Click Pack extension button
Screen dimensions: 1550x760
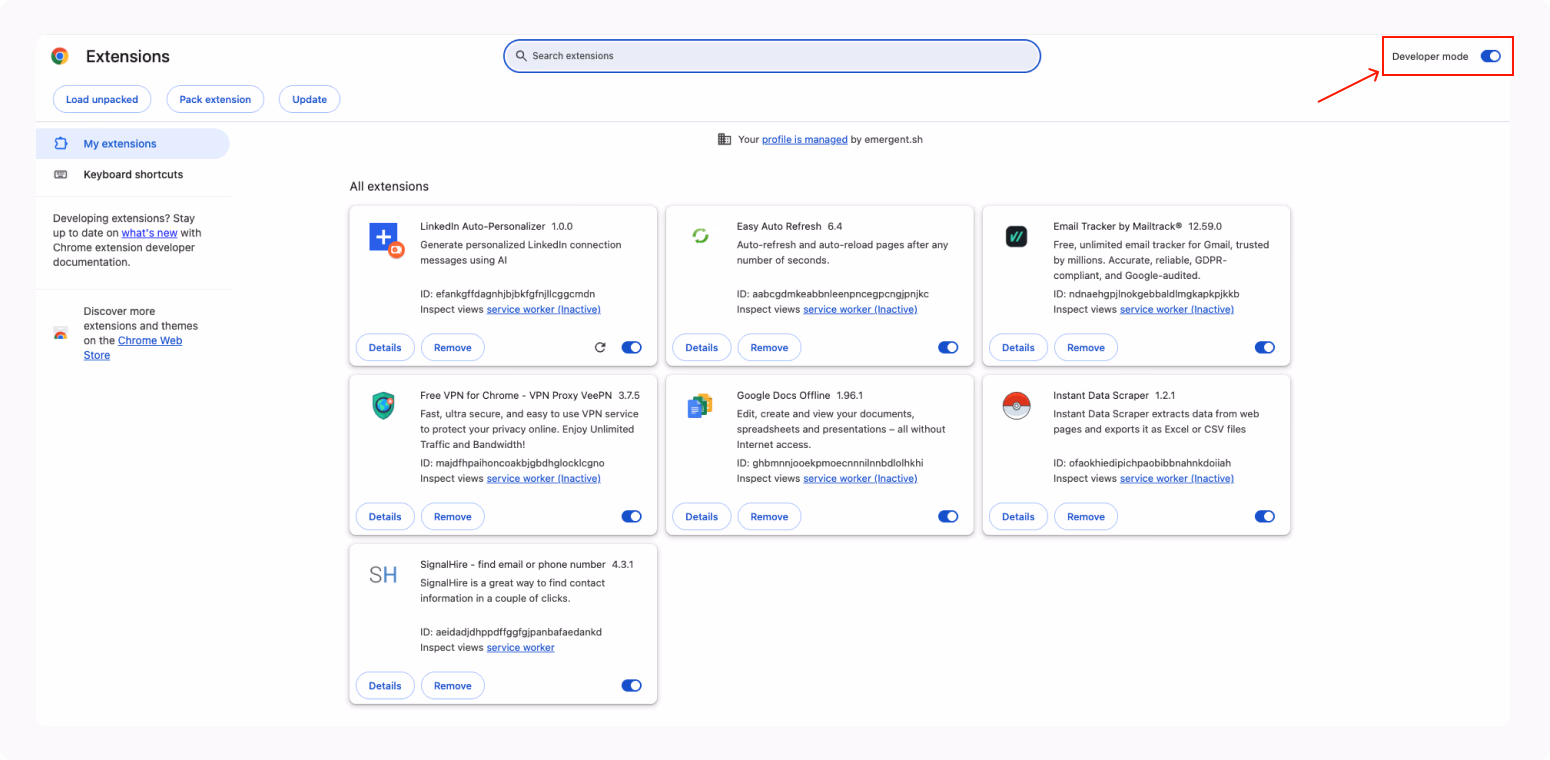coord(215,99)
